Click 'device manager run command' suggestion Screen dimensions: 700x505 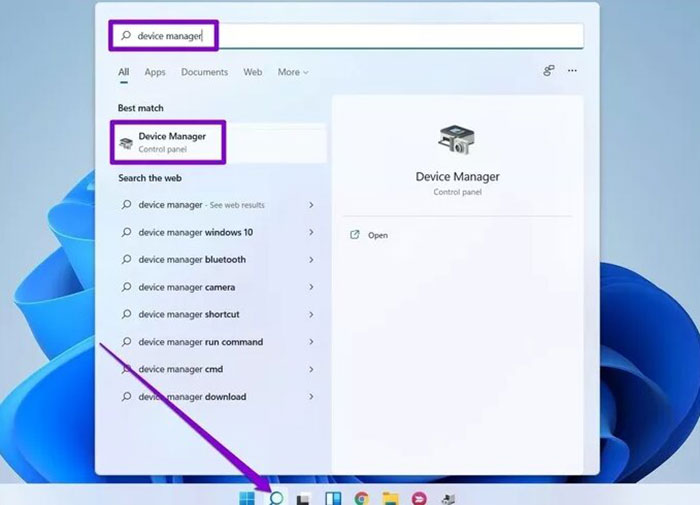tap(200, 342)
